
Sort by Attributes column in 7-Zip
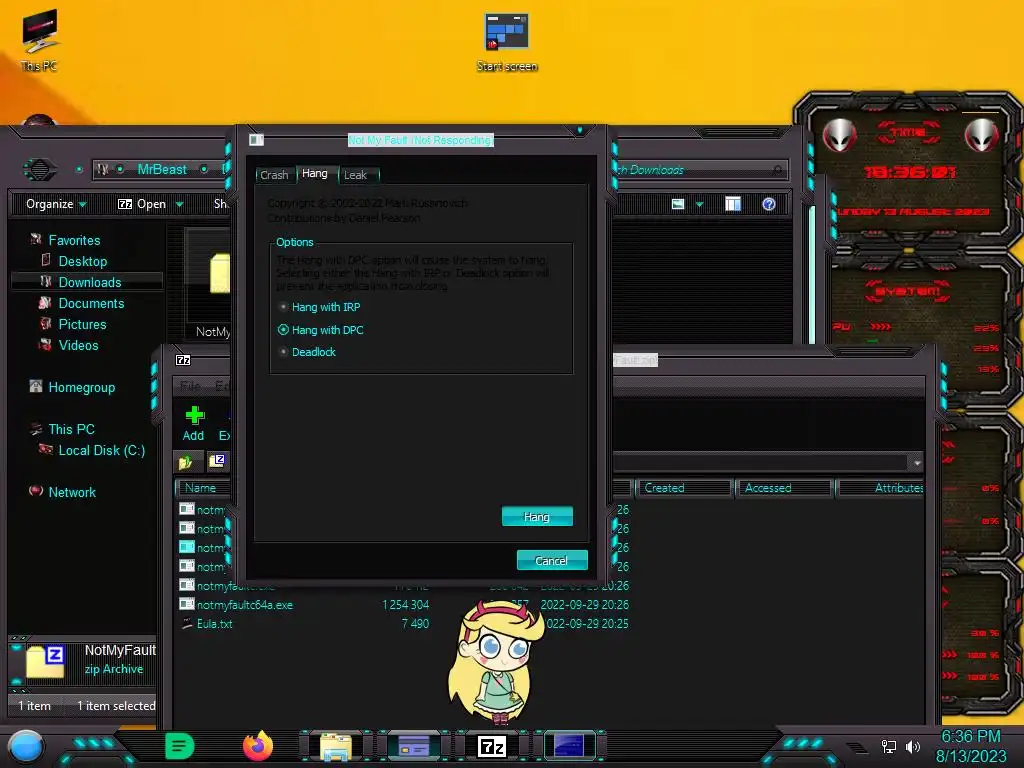pyautogui.click(x=881, y=488)
